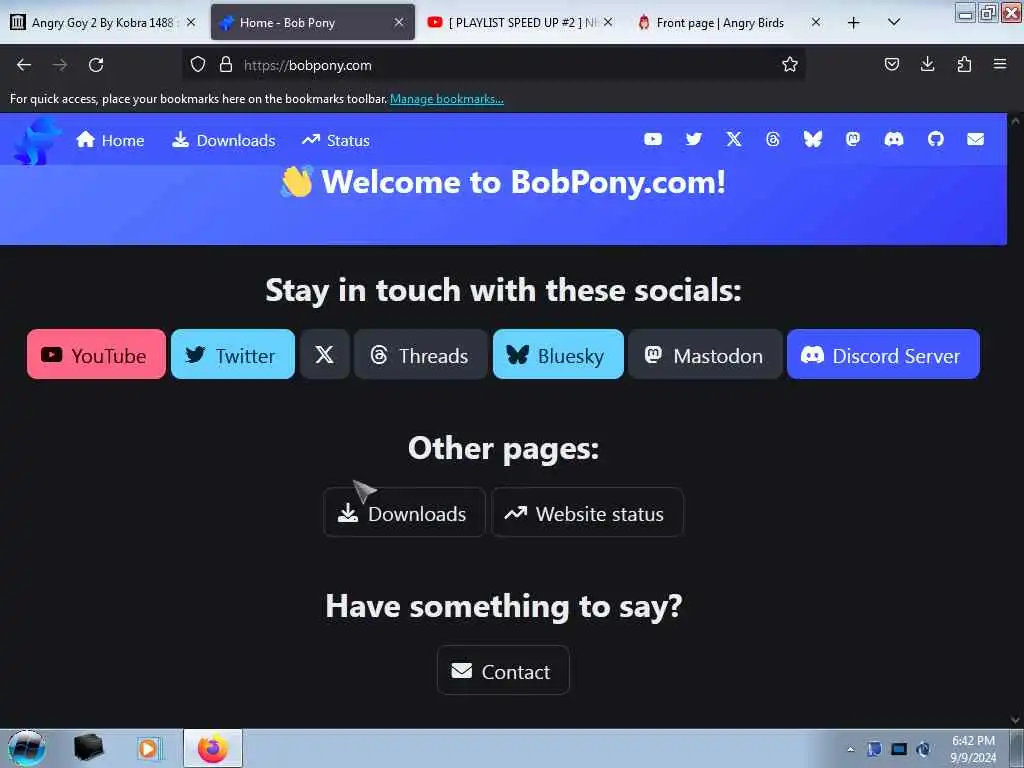This screenshot has width=1024, height=768.
Task: Open a new tab with plus icon
Action: pyautogui.click(x=853, y=23)
